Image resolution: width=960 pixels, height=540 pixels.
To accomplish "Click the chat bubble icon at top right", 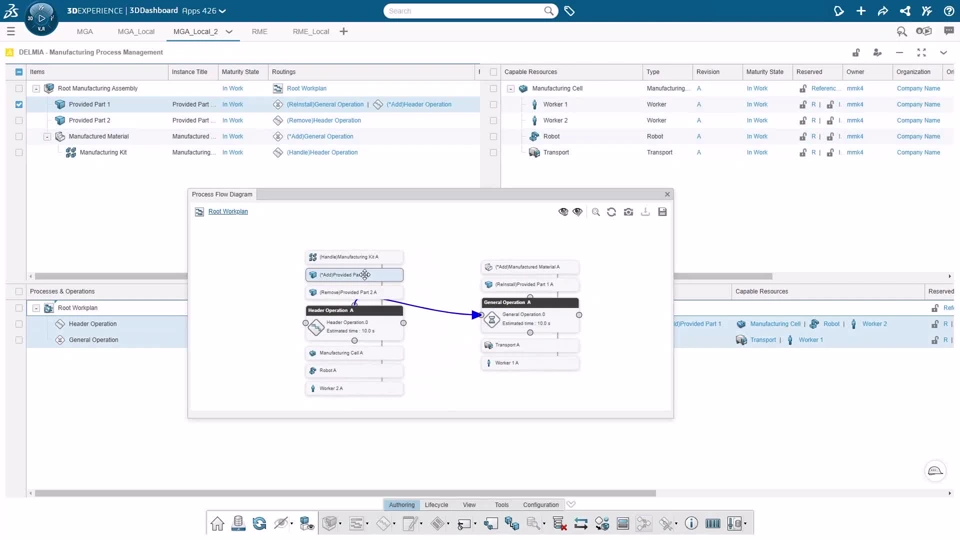I will (x=949, y=31).
